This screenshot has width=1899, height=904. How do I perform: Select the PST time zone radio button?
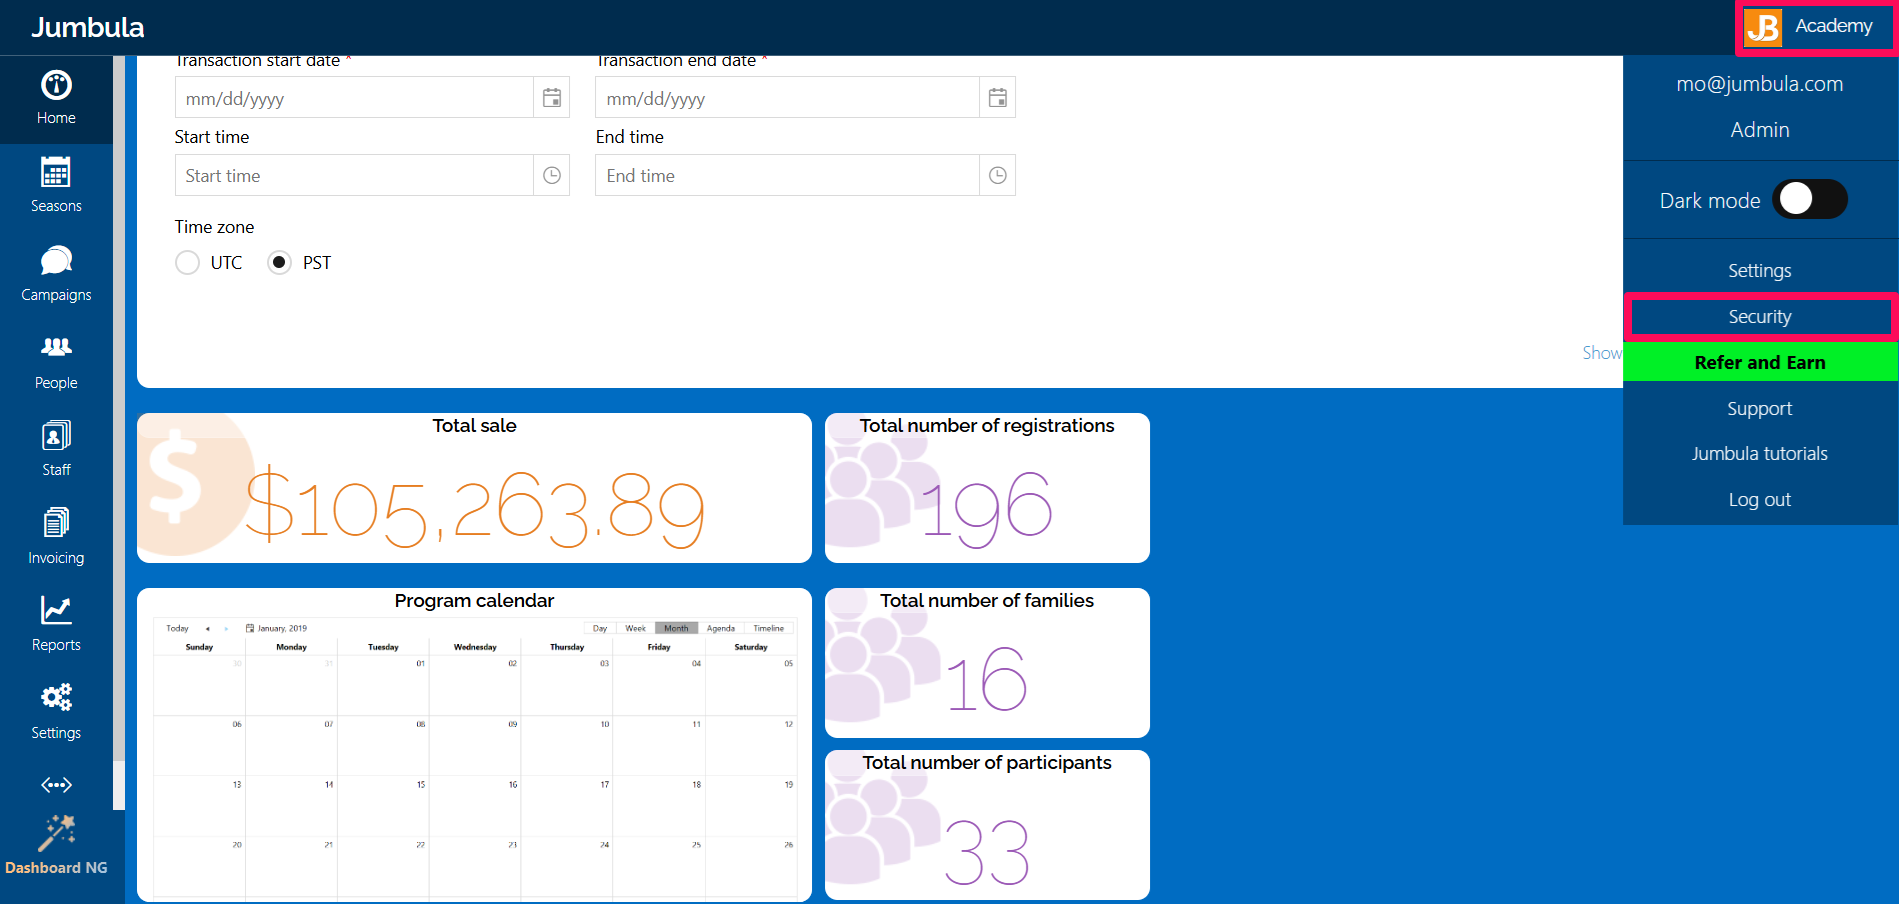pos(279,263)
